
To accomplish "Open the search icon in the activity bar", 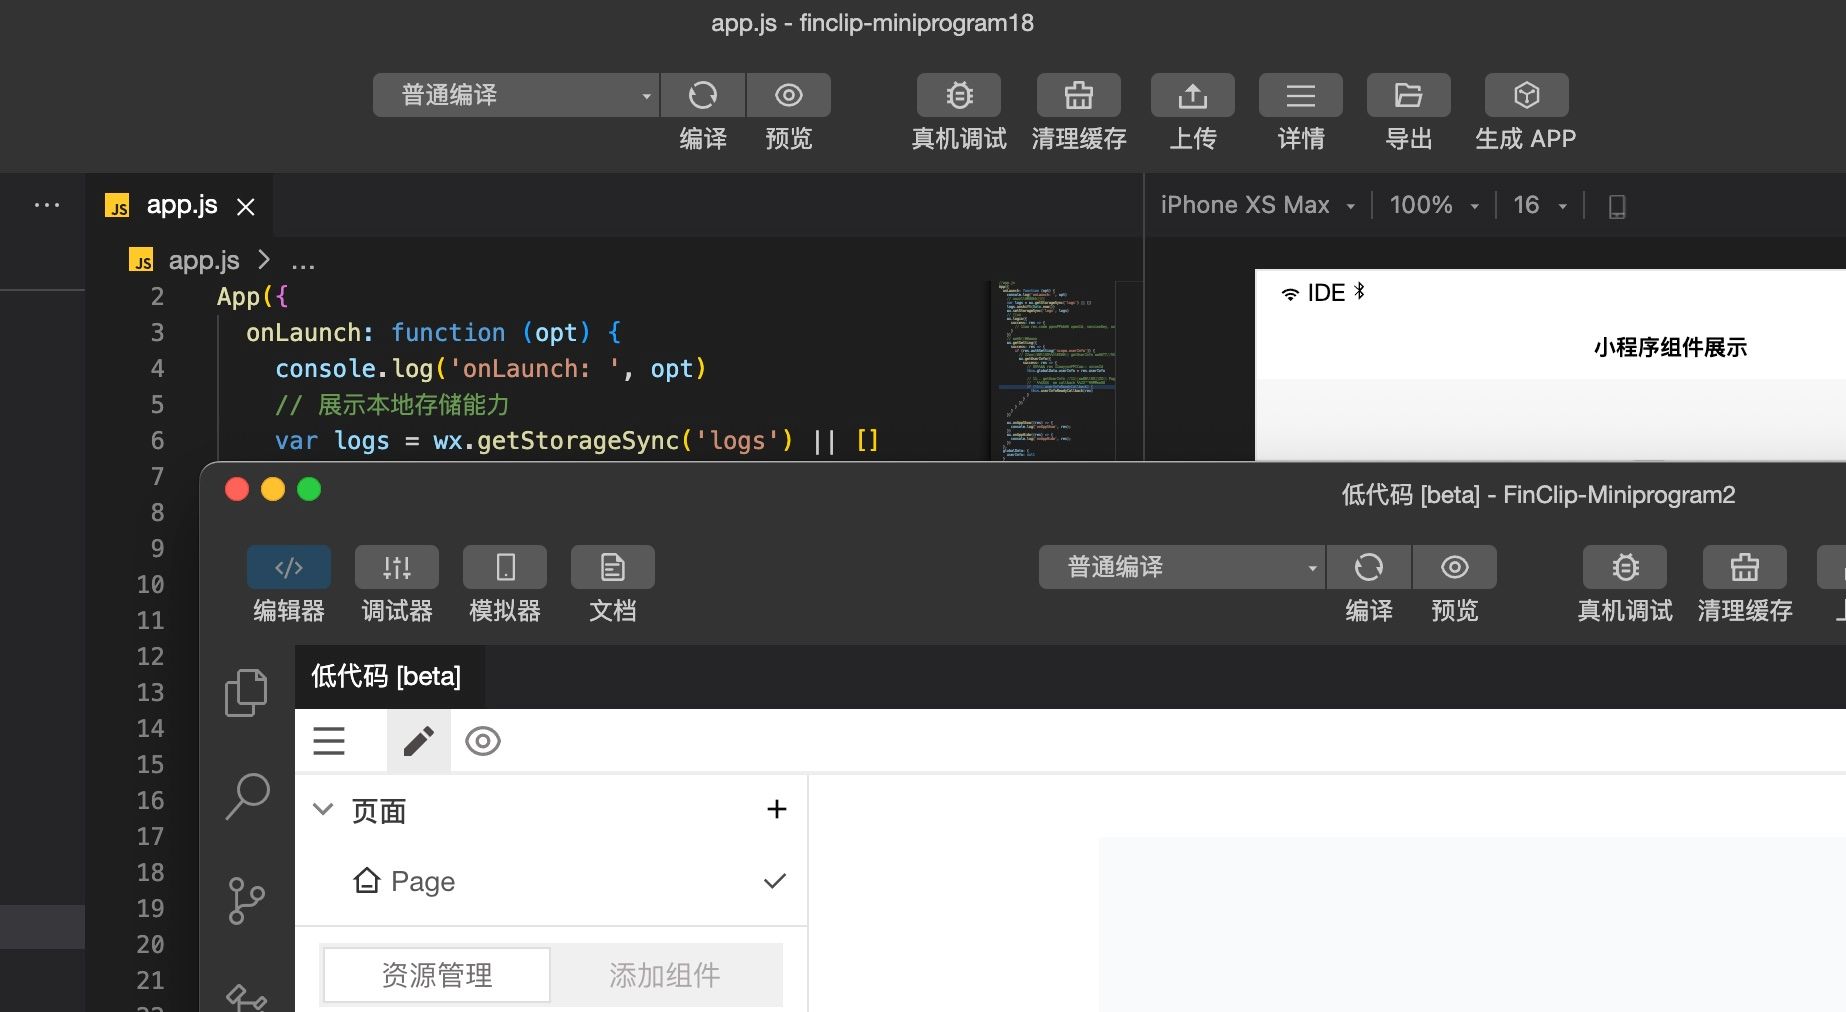I will pyautogui.click(x=247, y=796).
